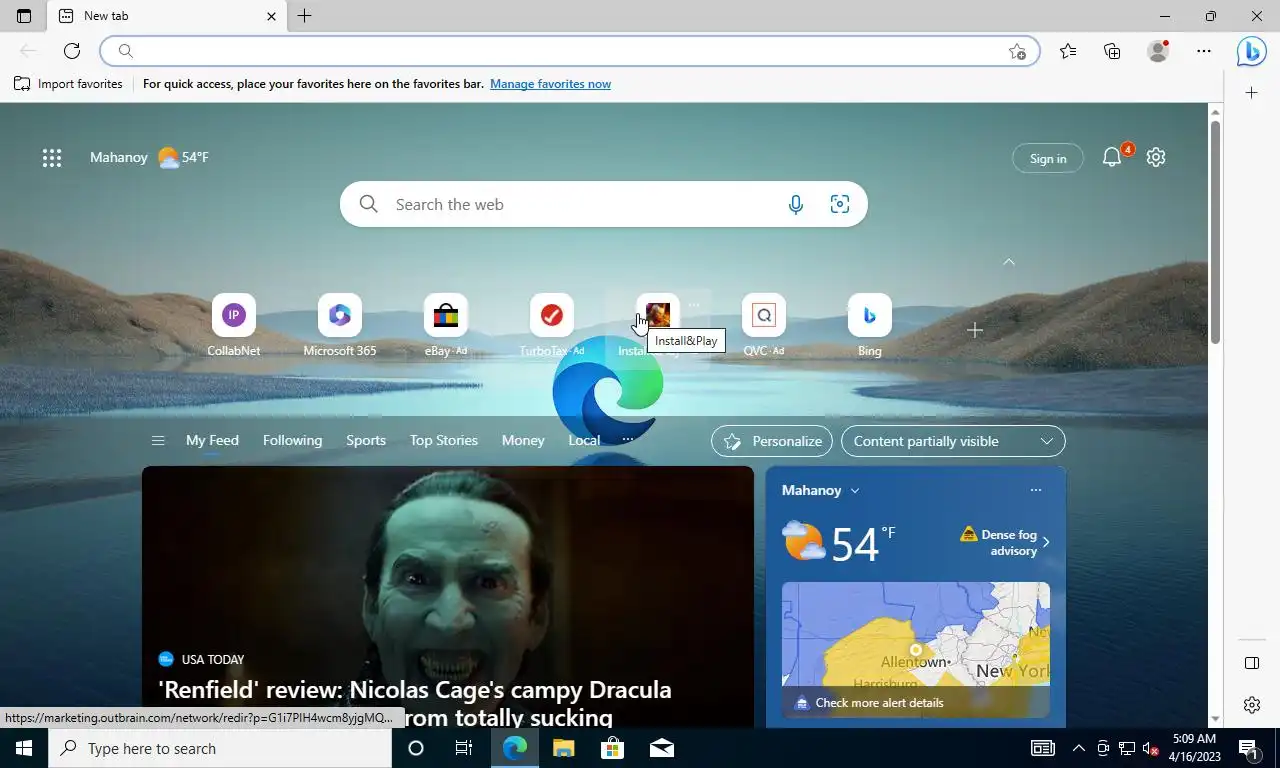This screenshot has width=1280, height=768.
Task: Switch to the Sports tab
Action: click(366, 440)
